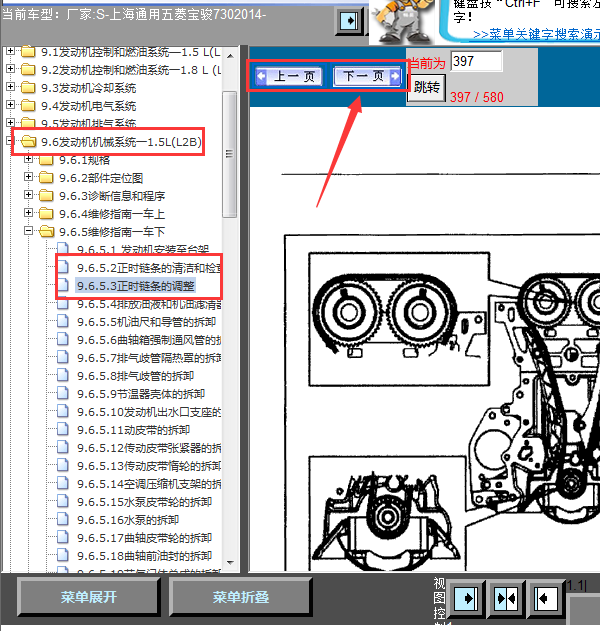
Task: Open 9.6.5.2正时链条的清洁和检查 document
Action: pos(149,268)
